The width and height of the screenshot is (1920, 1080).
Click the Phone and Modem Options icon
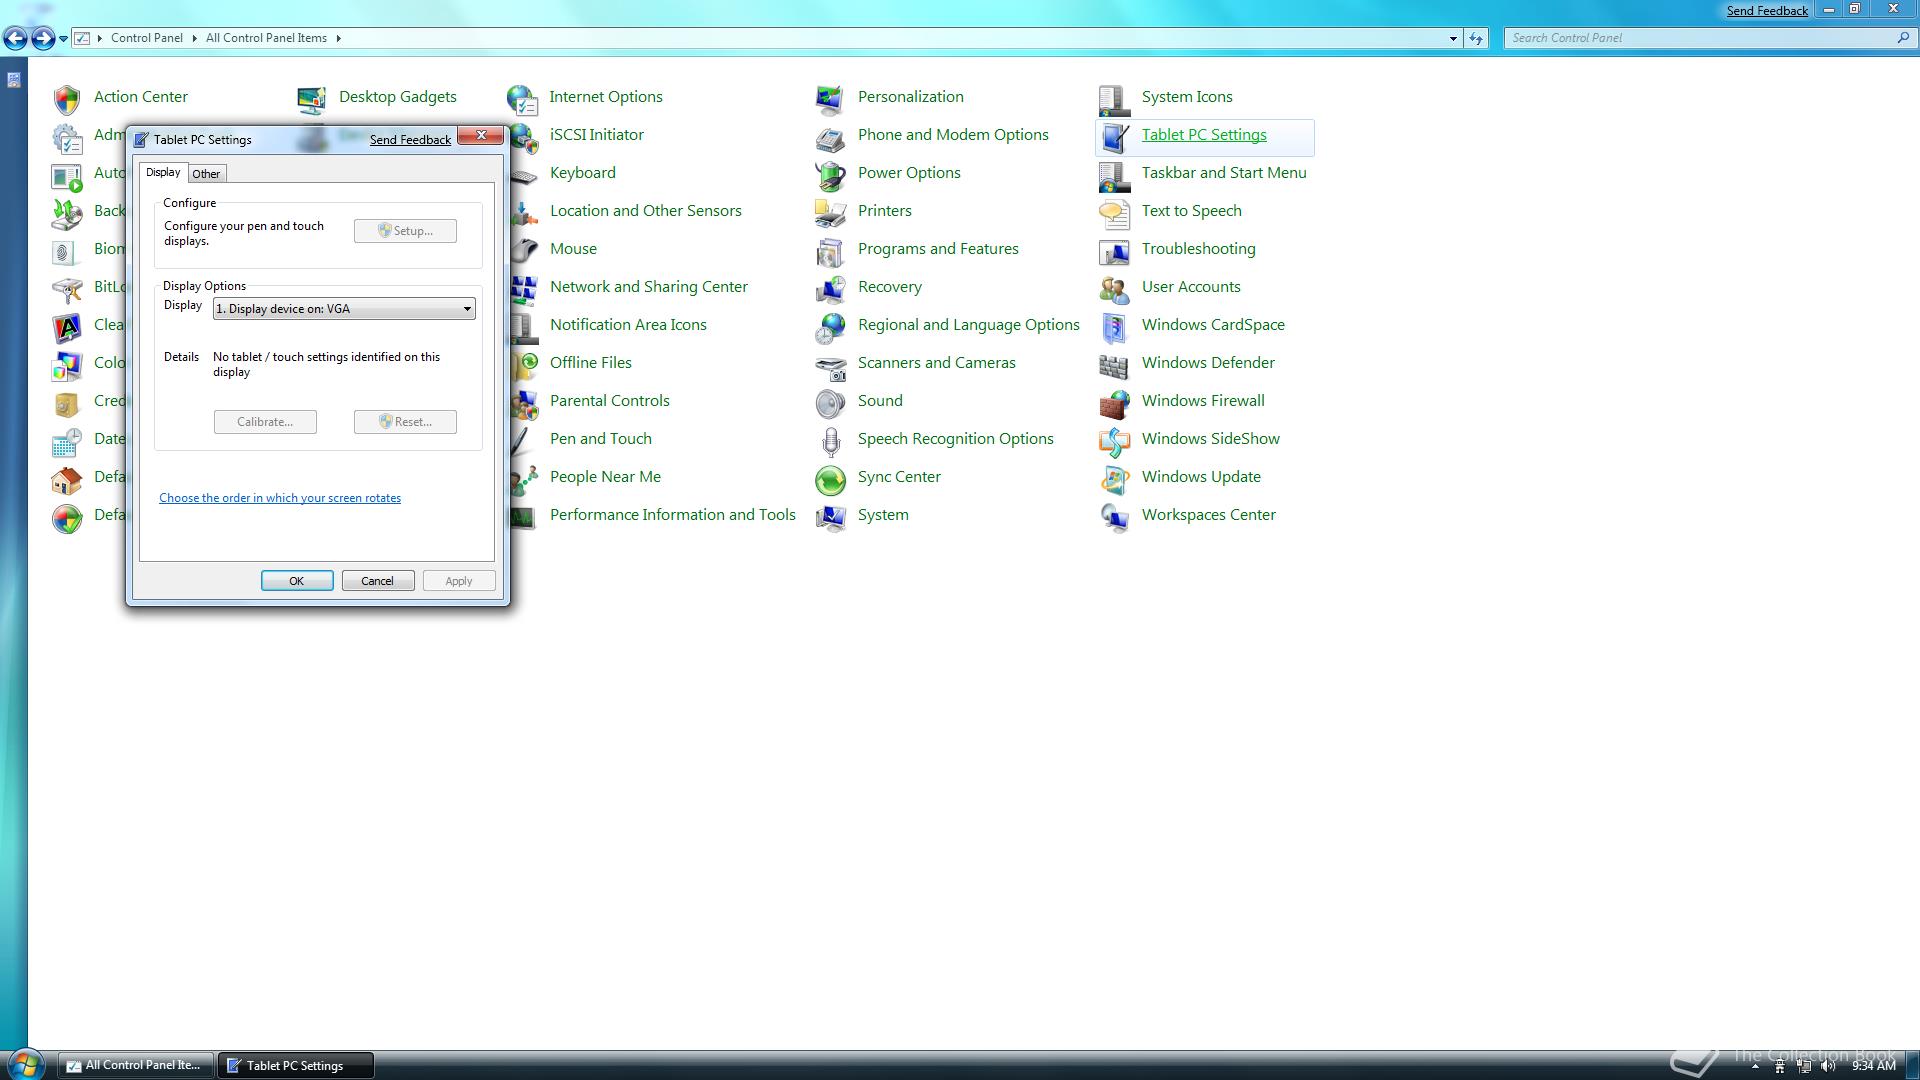click(830, 137)
